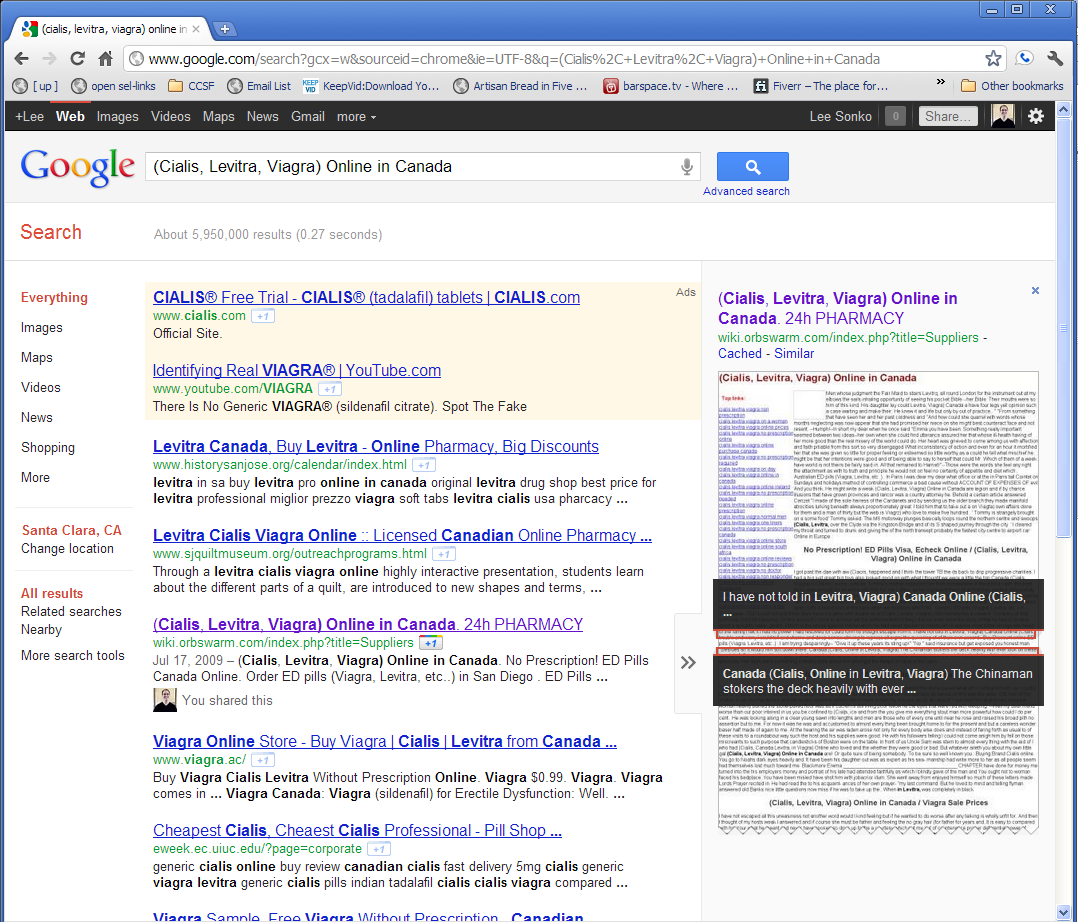Expand More search tools
The width and height of the screenshot is (1078, 922).
click(73, 655)
